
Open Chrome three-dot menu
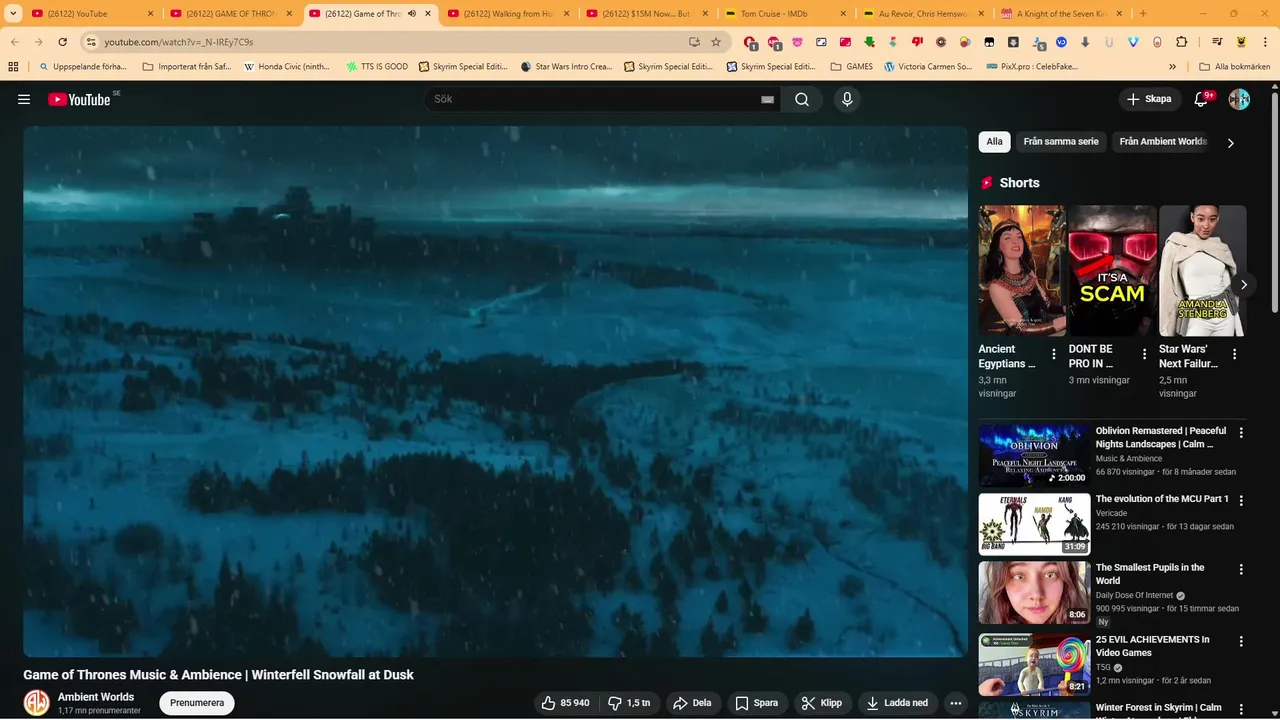point(1265,42)
